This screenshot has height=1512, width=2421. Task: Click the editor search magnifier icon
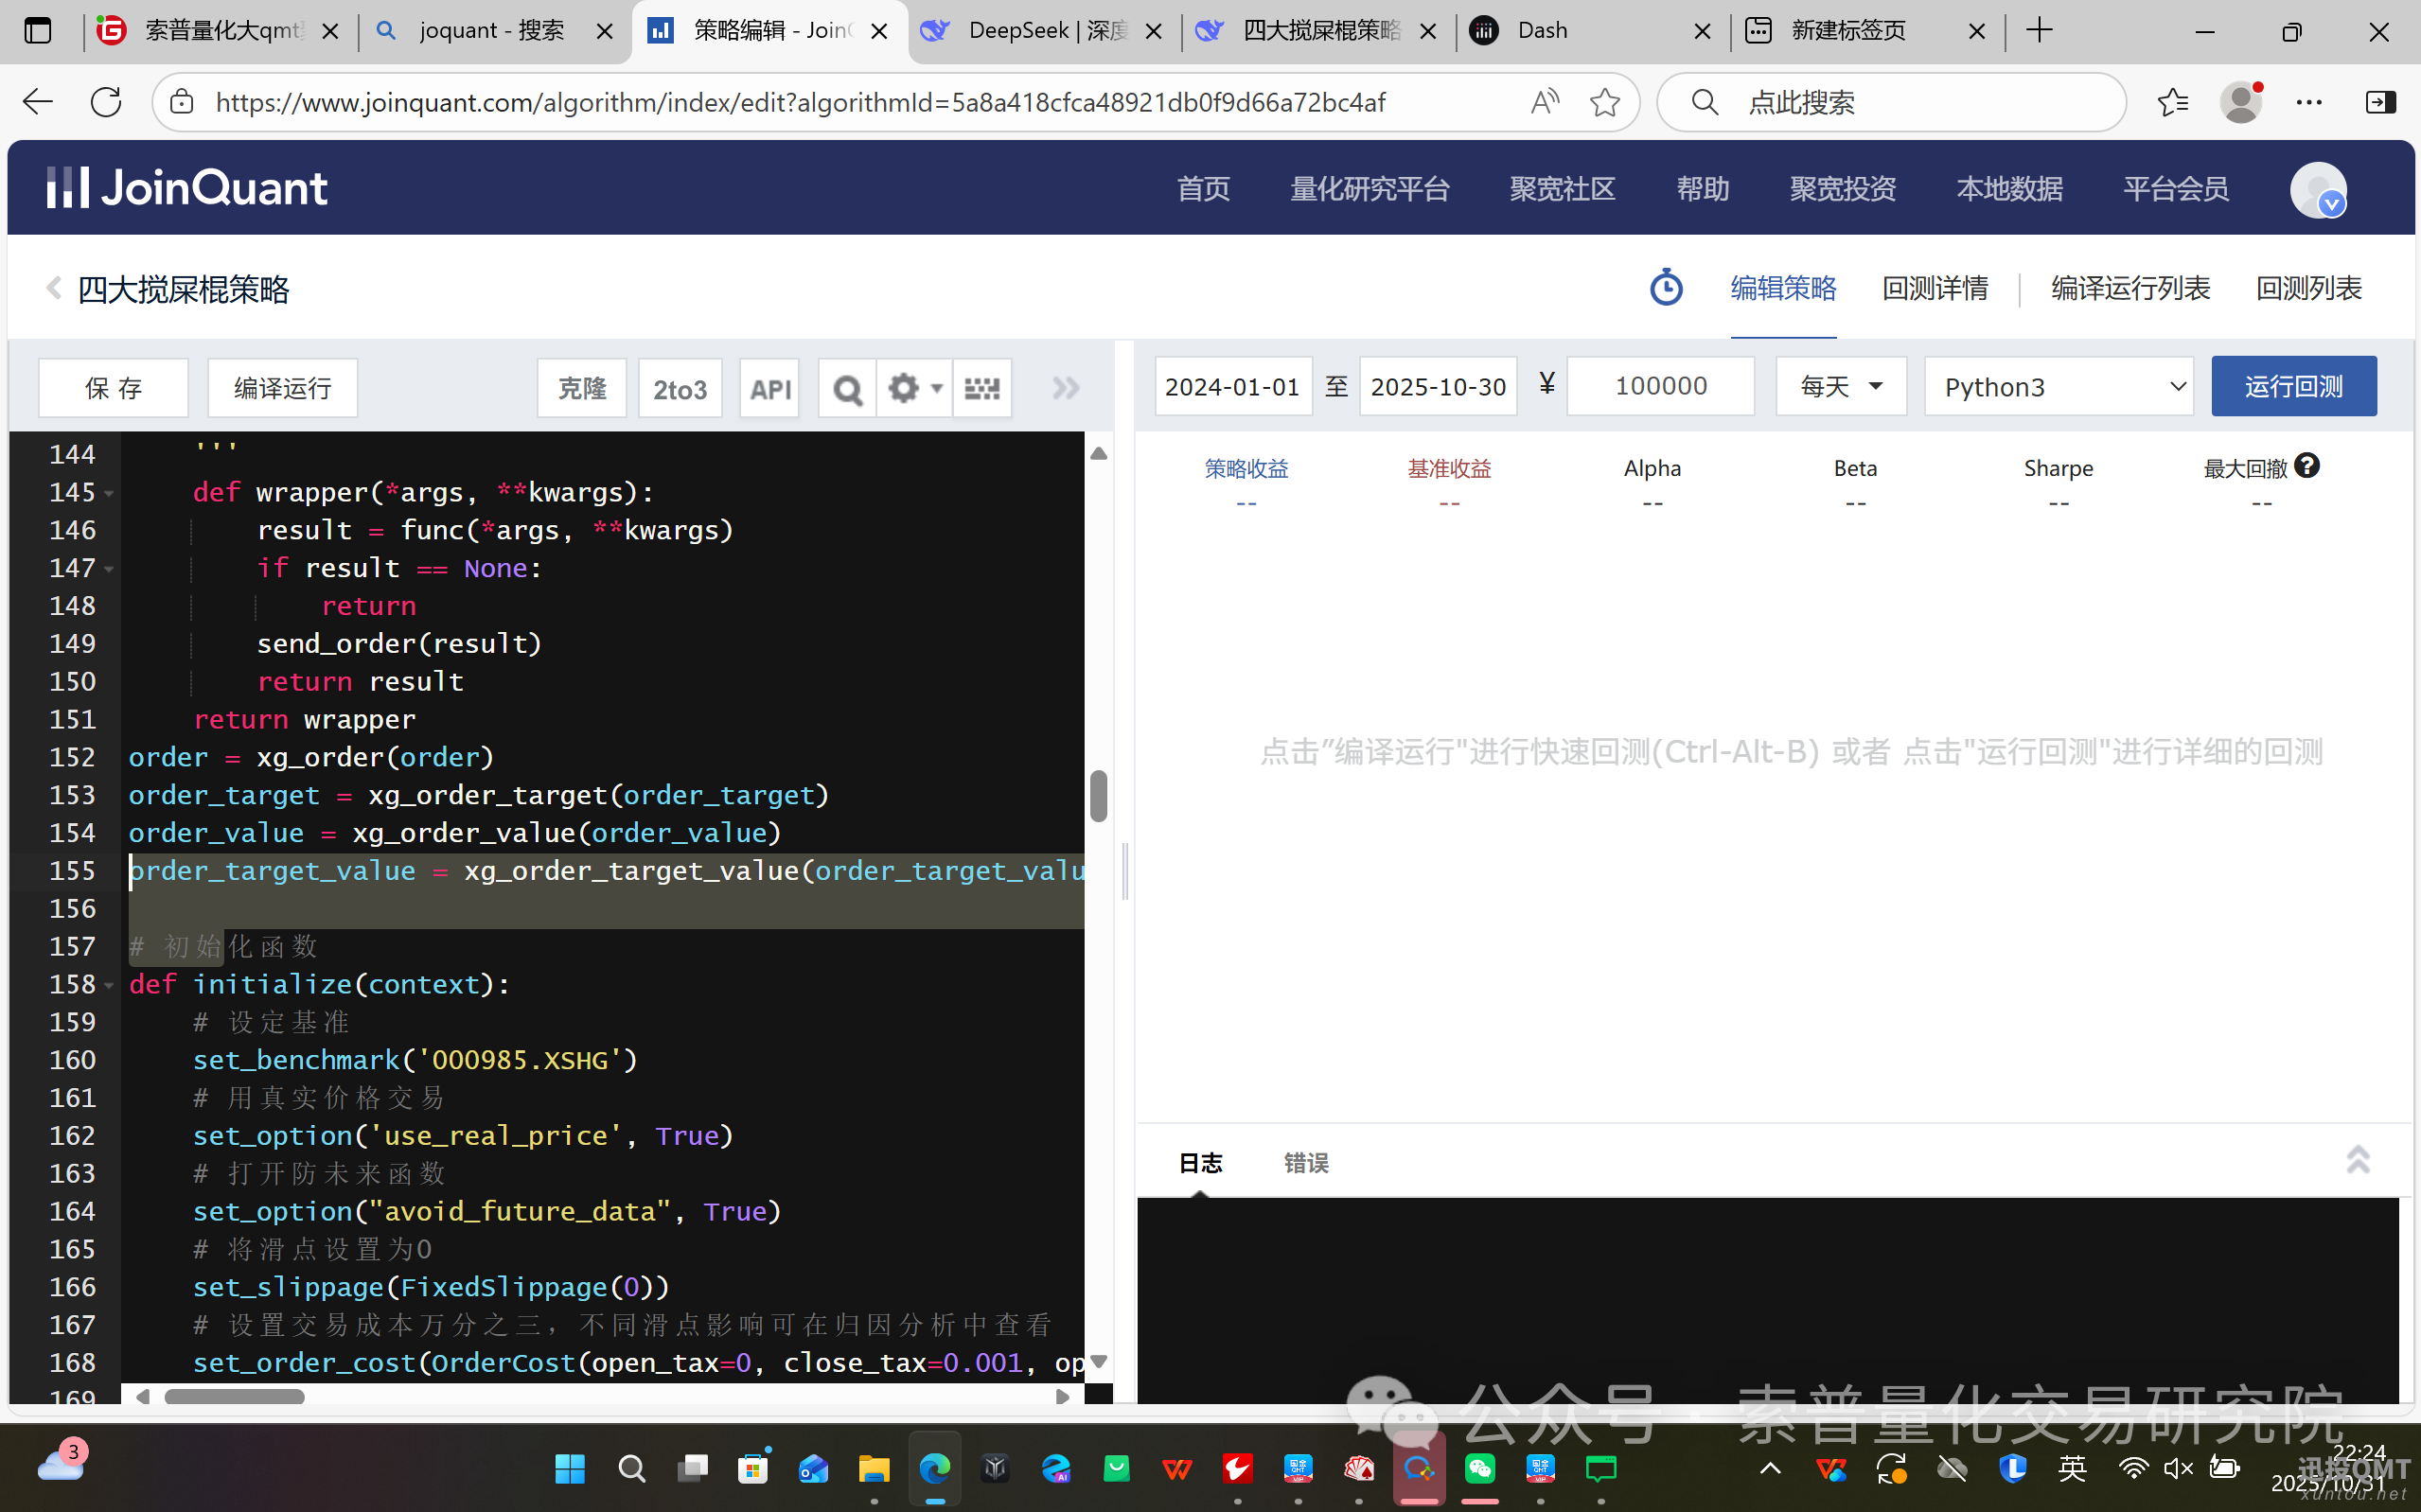(x=847, y=388)
